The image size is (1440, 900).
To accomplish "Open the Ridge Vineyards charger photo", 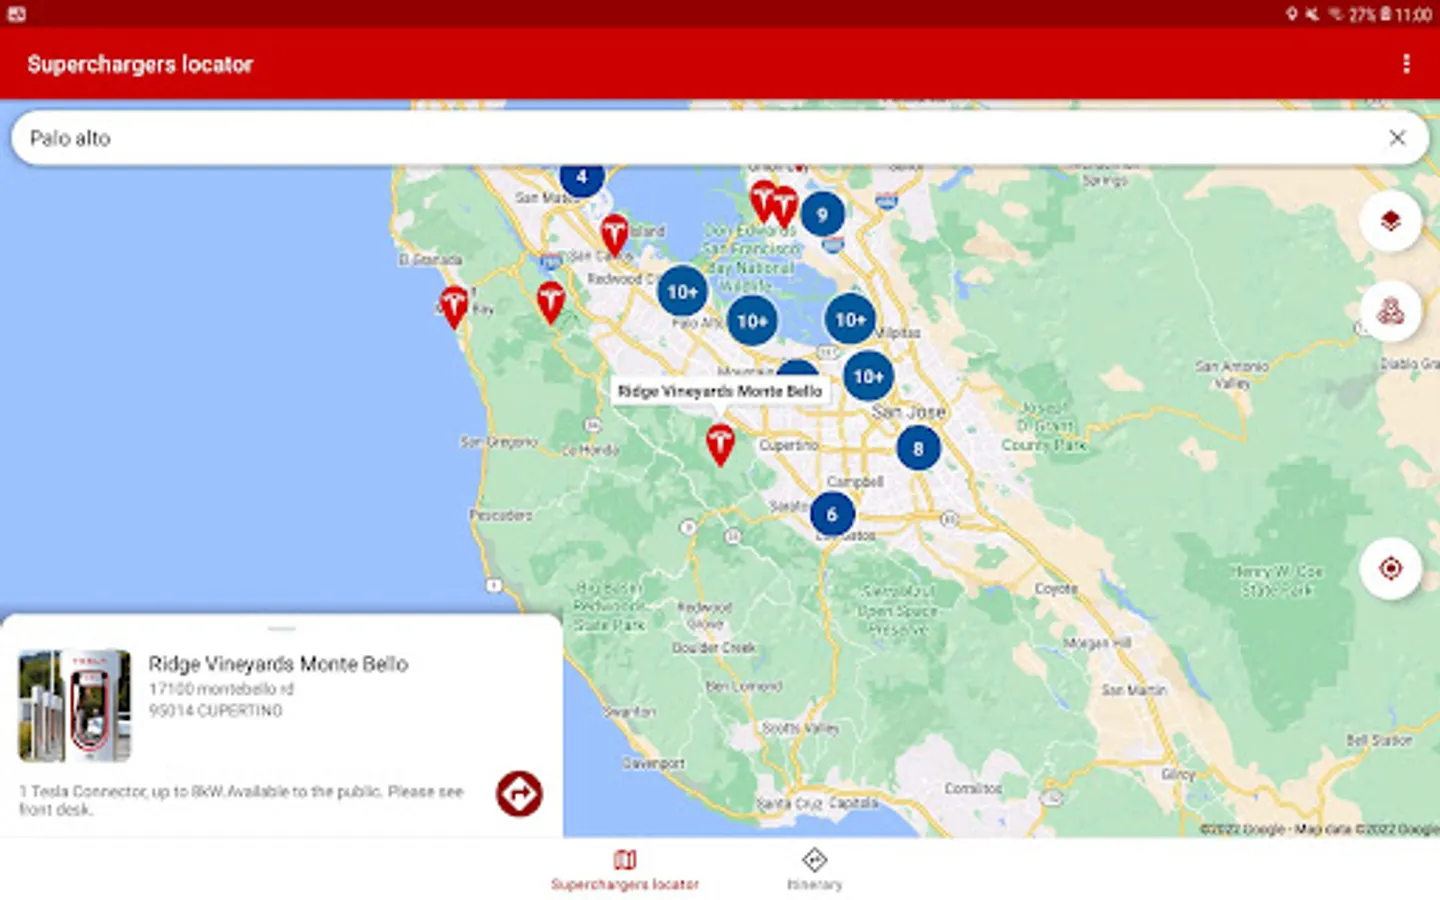I will pyautogui.click(x=75, y=705).
